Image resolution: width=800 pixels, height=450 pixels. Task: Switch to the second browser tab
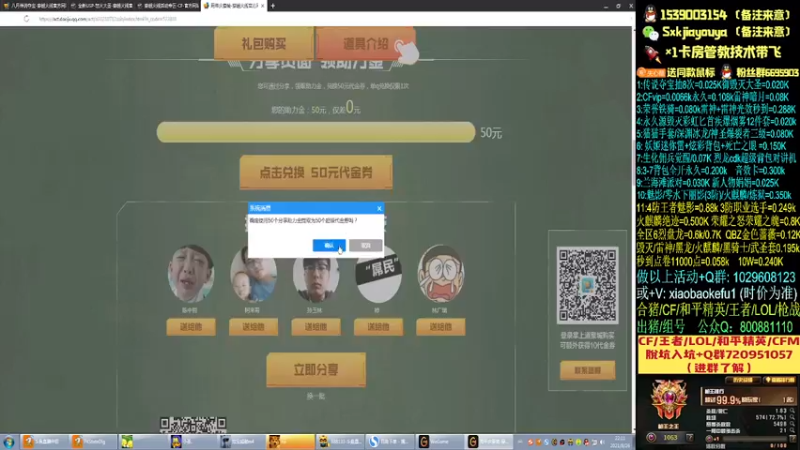tap(102, 6)
